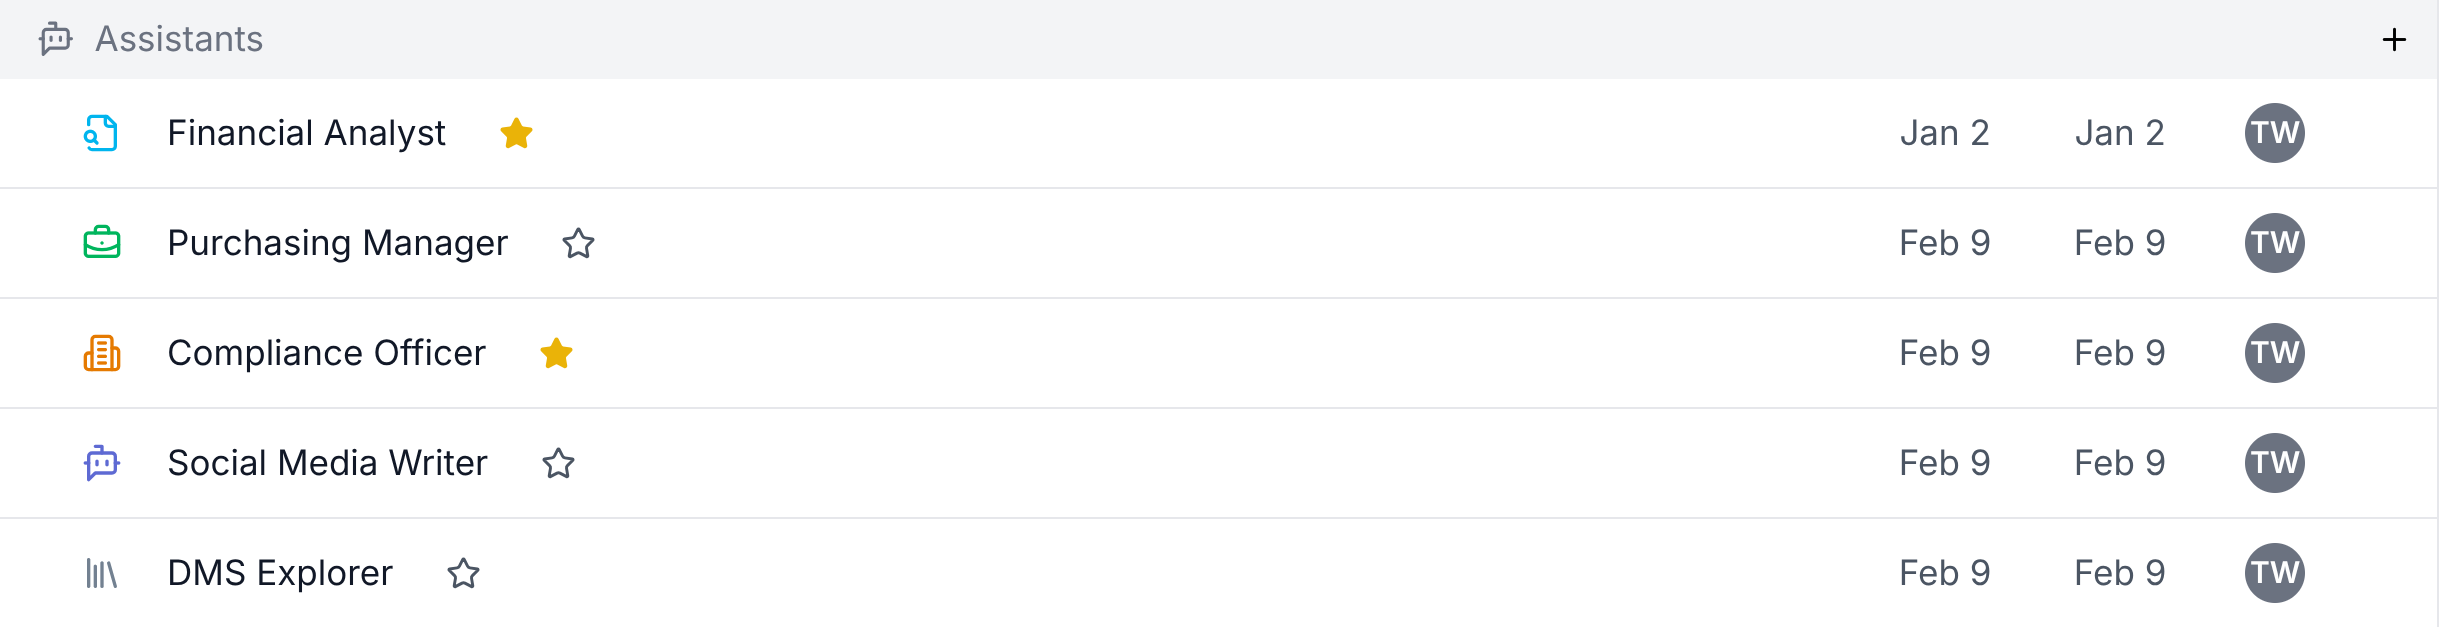Unfavorite the Financial Analyst assistant star
The width and height of the screenshot is (2439, 627).
[516, 133]
